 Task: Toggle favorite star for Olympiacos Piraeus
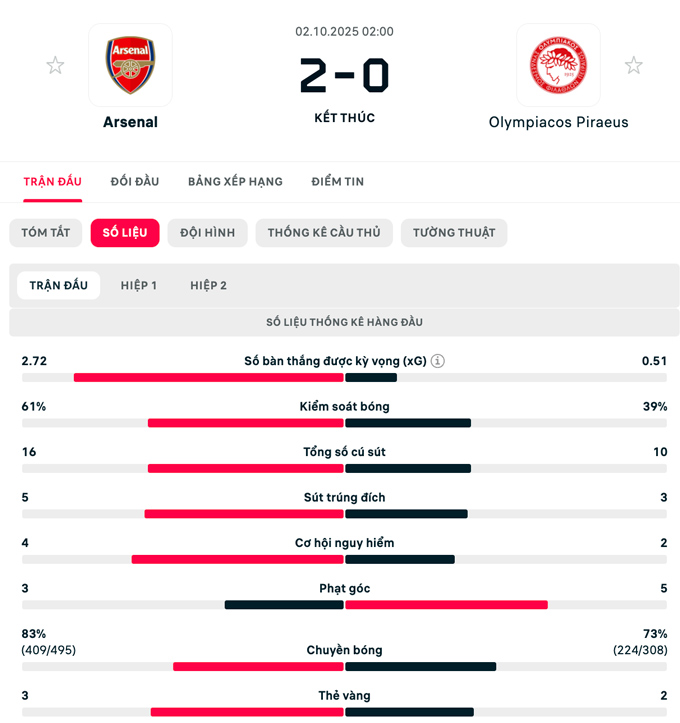[633, 65]
